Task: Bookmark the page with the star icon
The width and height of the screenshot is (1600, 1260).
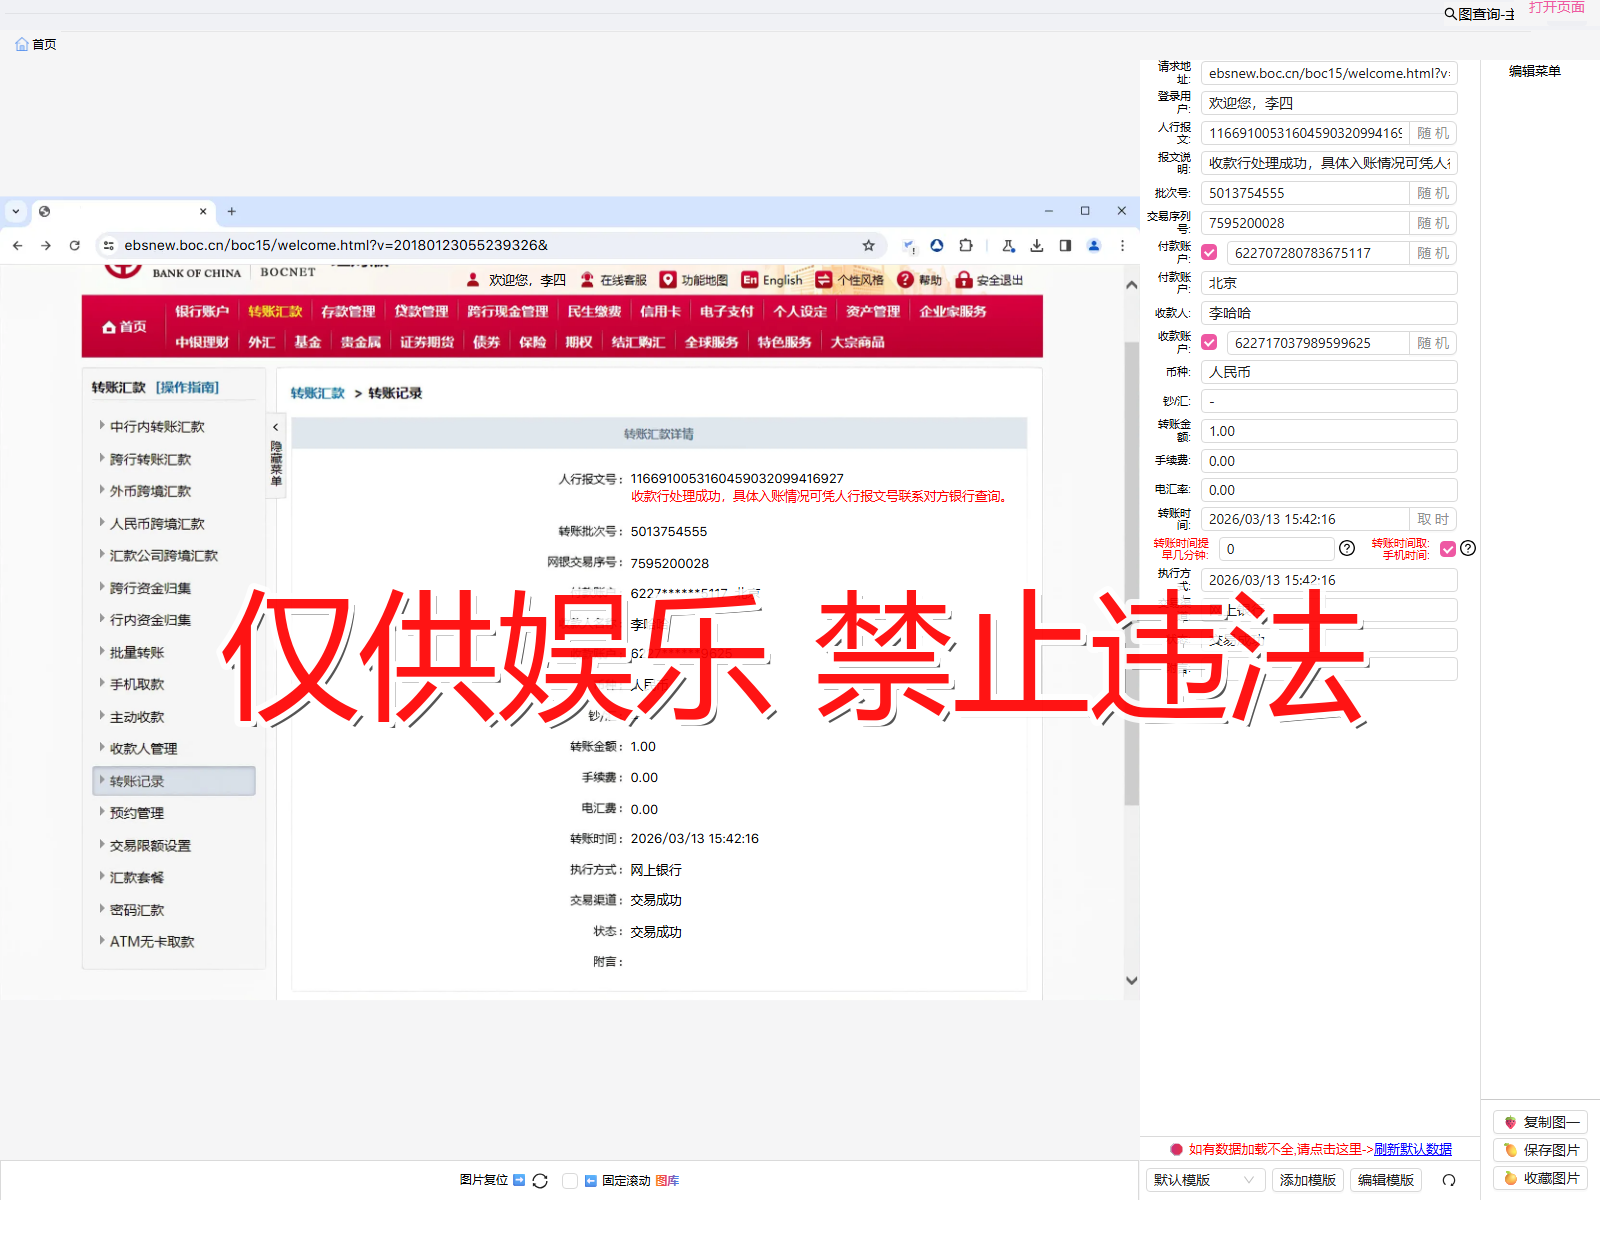Action: [868, 245]
